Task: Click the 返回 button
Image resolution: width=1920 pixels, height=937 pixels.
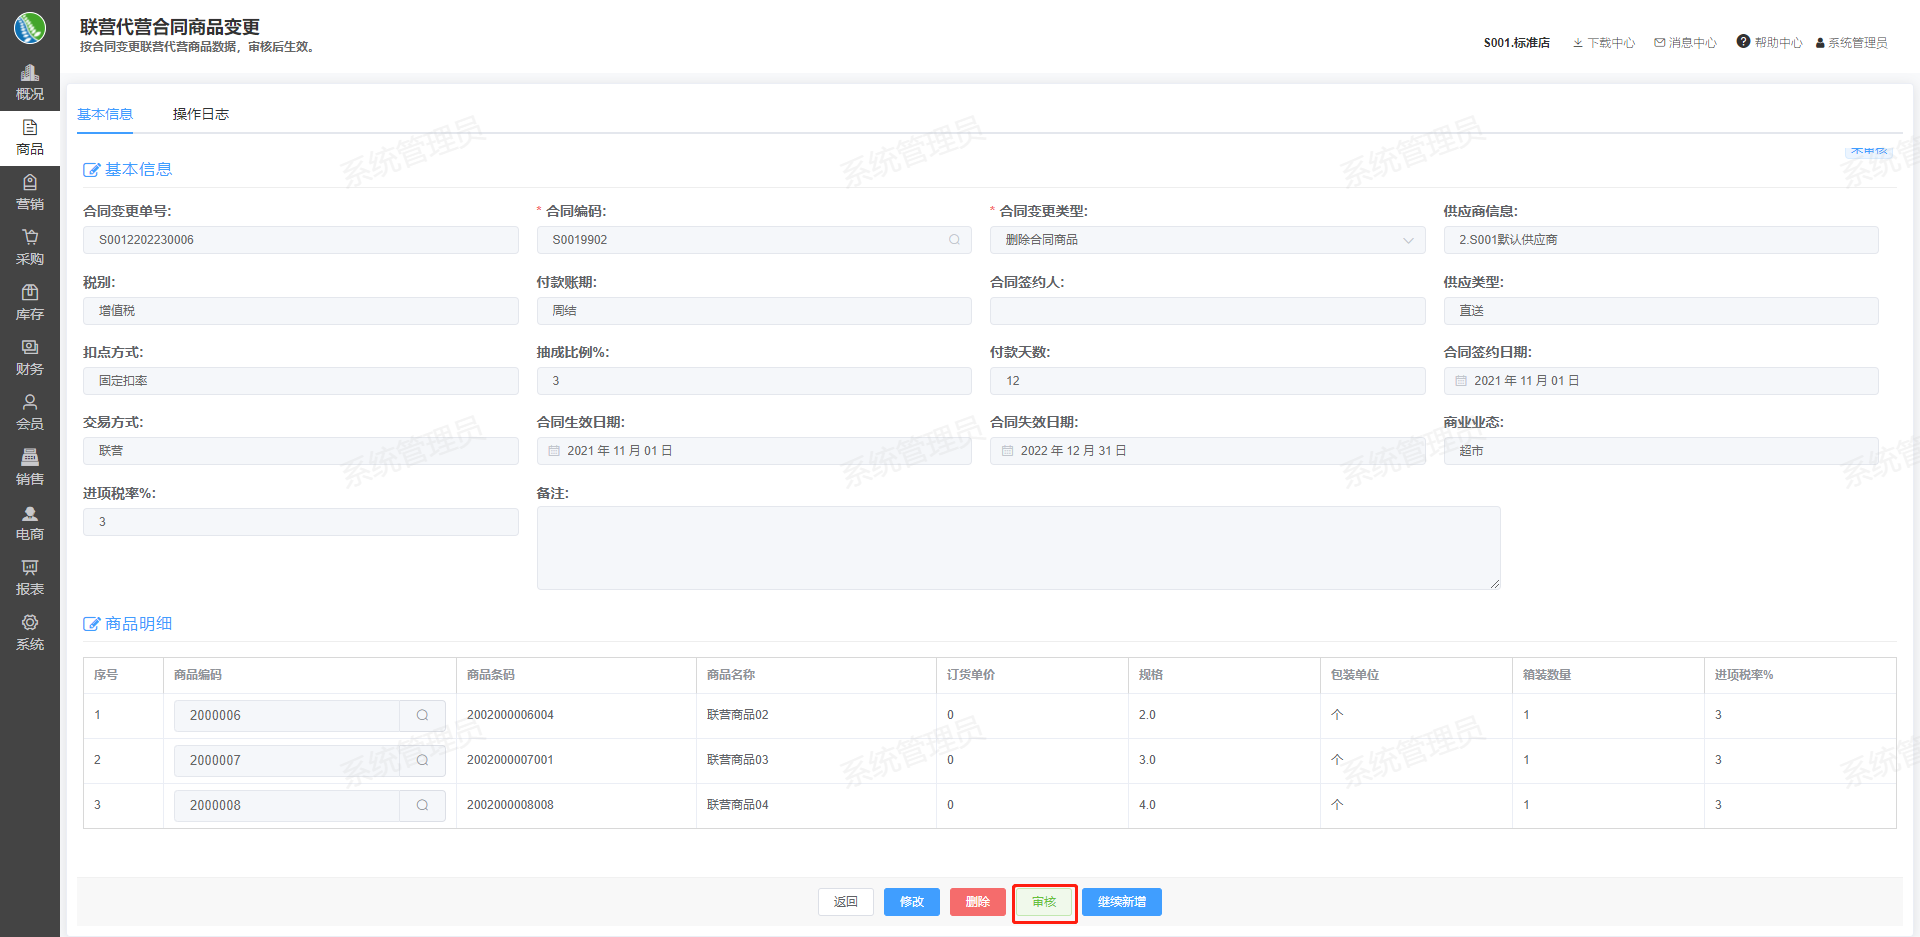Action: [845, 902]
